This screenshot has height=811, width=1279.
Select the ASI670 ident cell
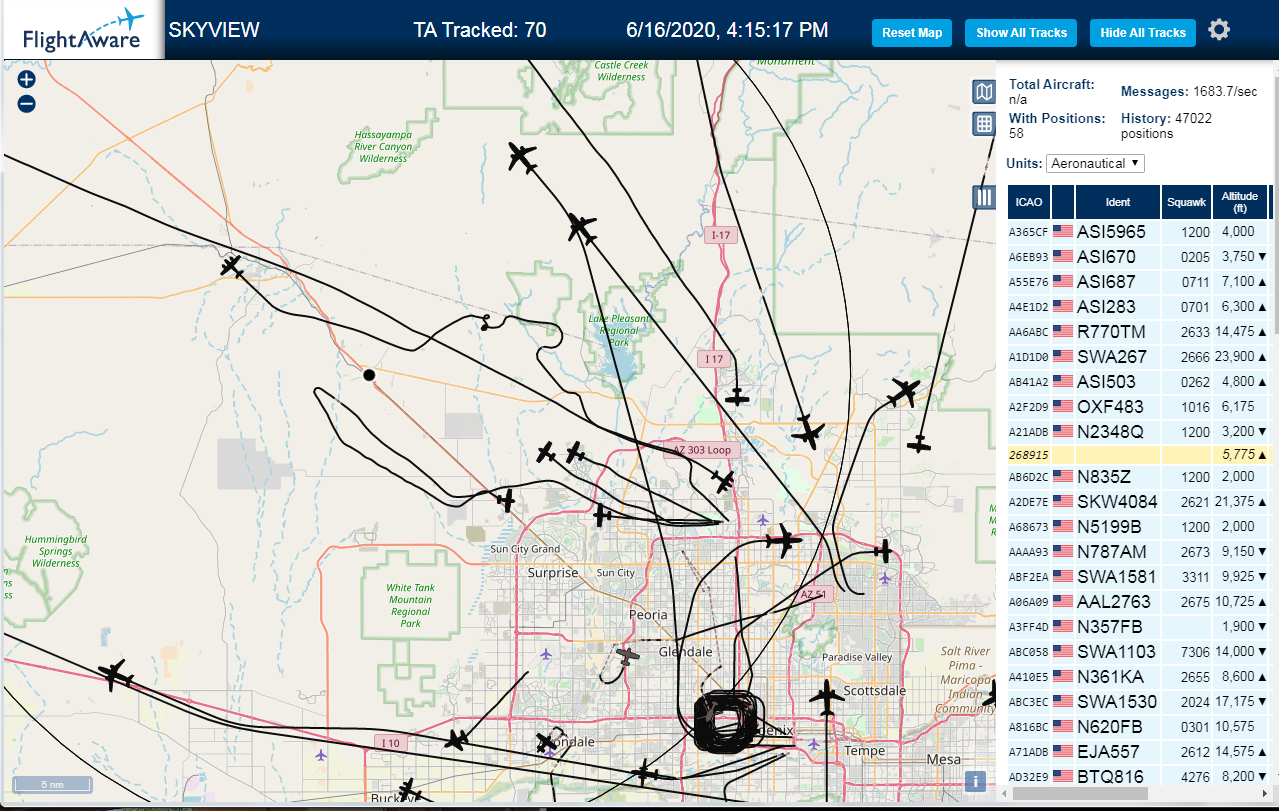coord(1118,257)
